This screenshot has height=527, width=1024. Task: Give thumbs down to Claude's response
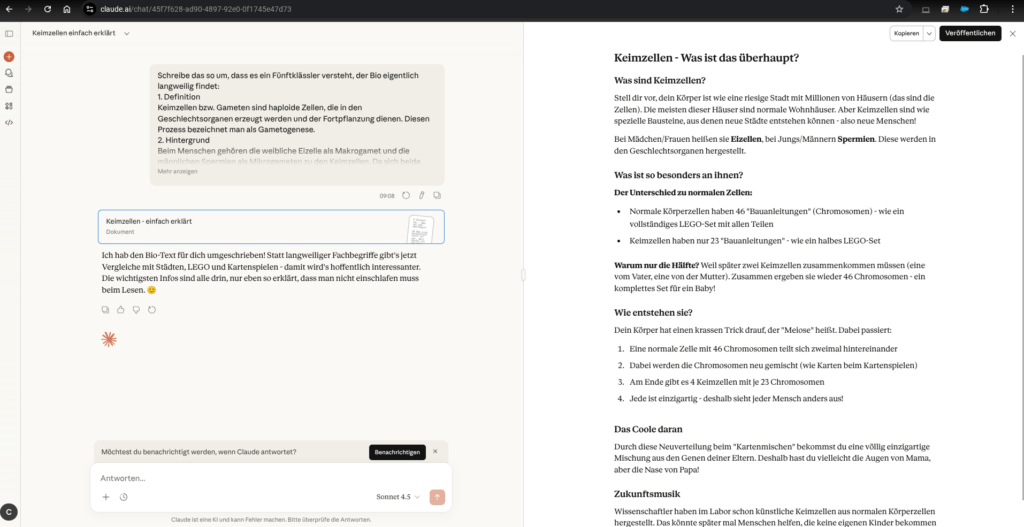pyautogui.click(x=136, y=310)
